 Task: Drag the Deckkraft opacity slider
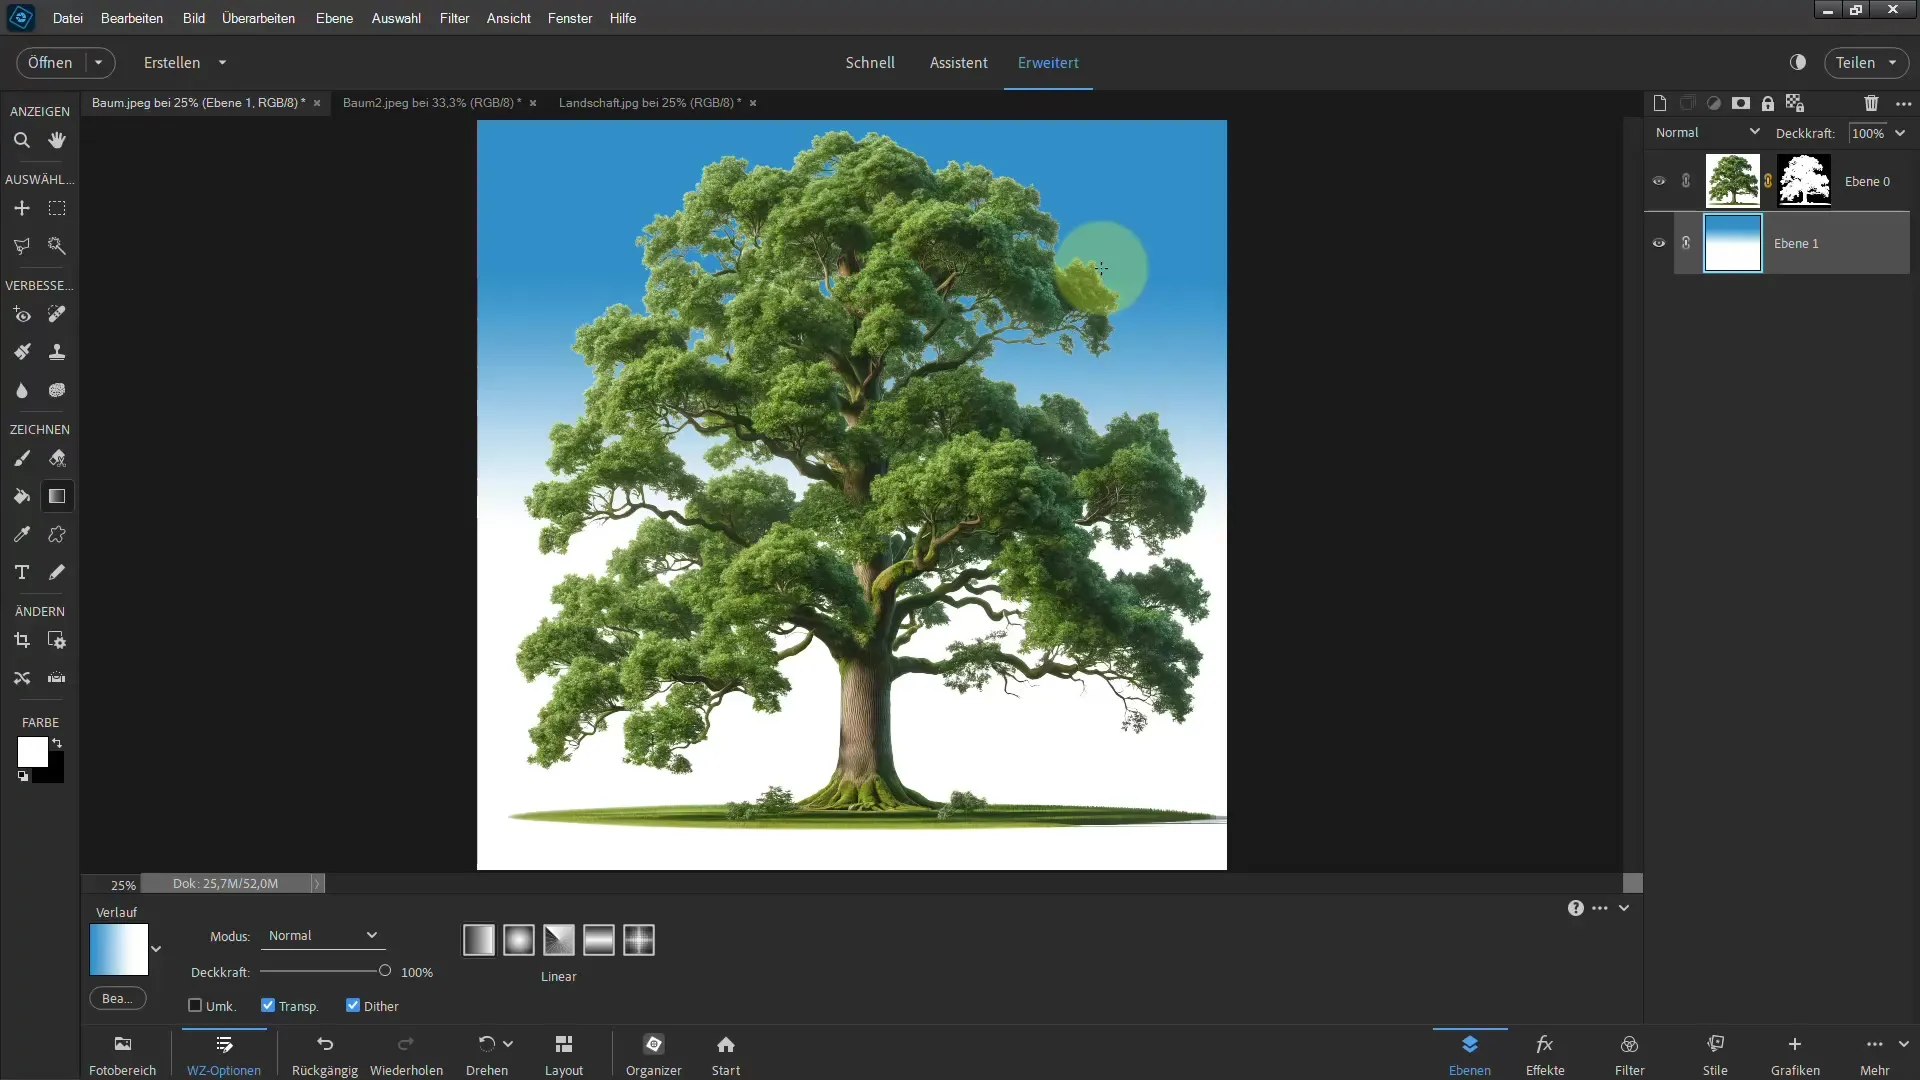pos(386,972)
